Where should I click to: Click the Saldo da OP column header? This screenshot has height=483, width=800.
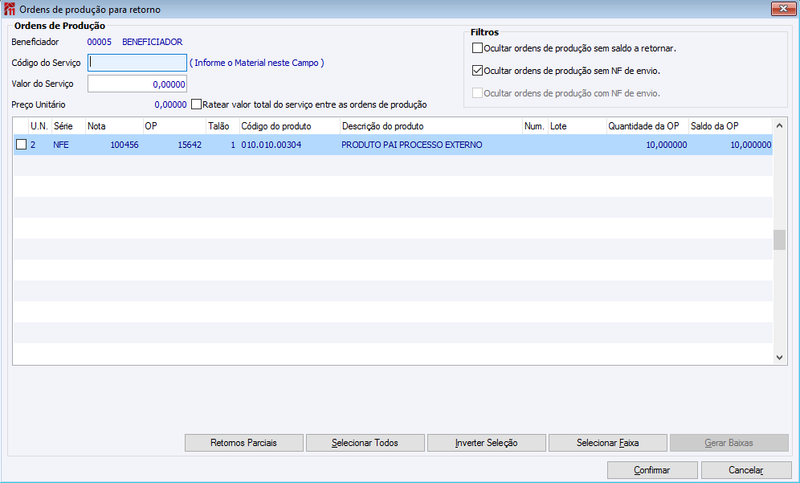(731, 126)
